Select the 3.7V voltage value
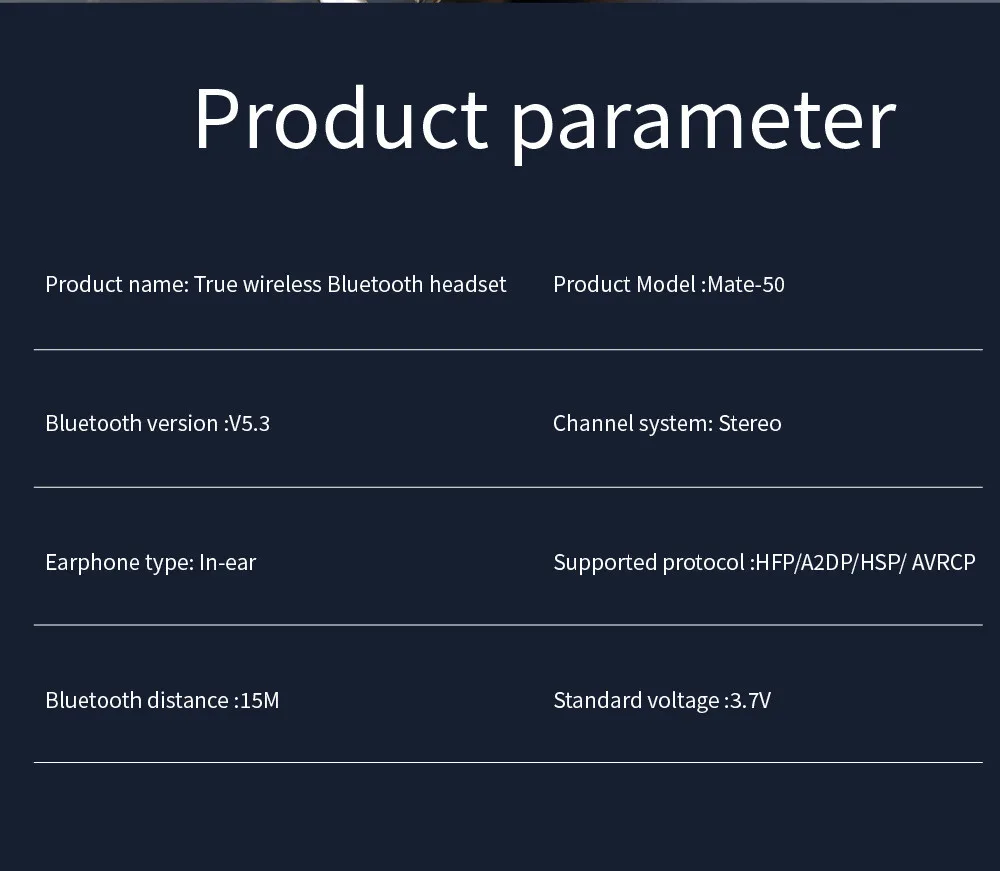1000x871 pixels. [751, 701]
